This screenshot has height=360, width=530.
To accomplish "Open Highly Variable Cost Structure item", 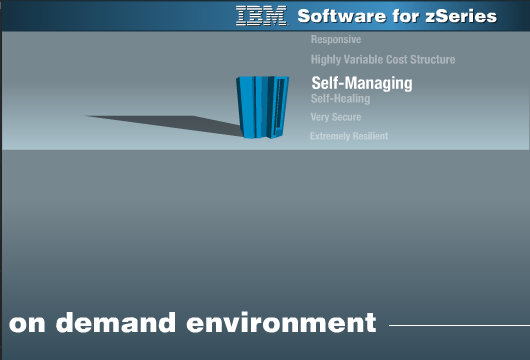I will coord(383,59).
